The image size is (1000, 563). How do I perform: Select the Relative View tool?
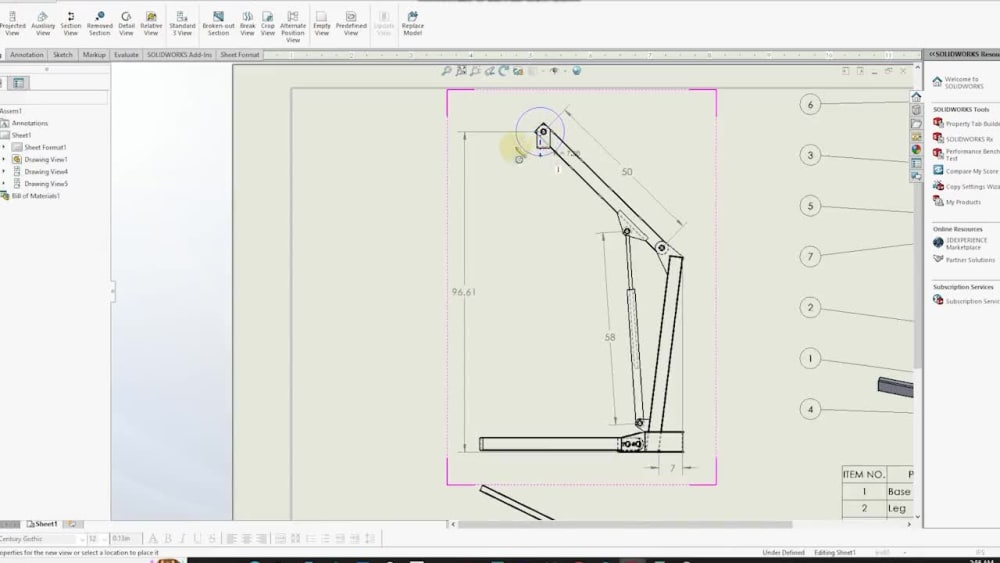pyautogui.click(x=151, y=24)
